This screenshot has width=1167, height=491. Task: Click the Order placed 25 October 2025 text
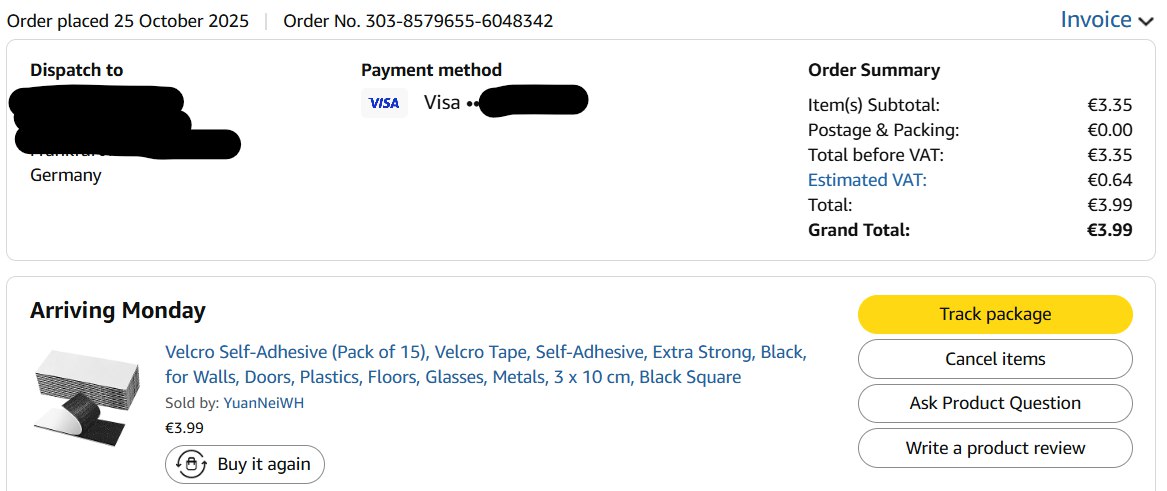[127, 20]
